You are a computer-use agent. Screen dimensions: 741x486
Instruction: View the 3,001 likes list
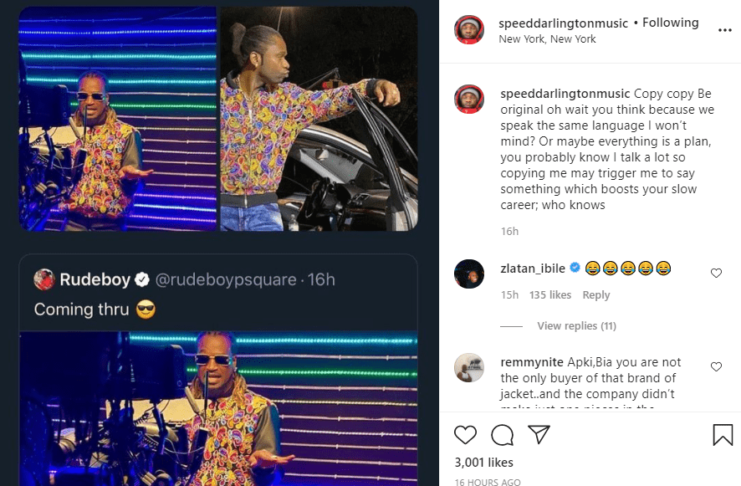484,462
